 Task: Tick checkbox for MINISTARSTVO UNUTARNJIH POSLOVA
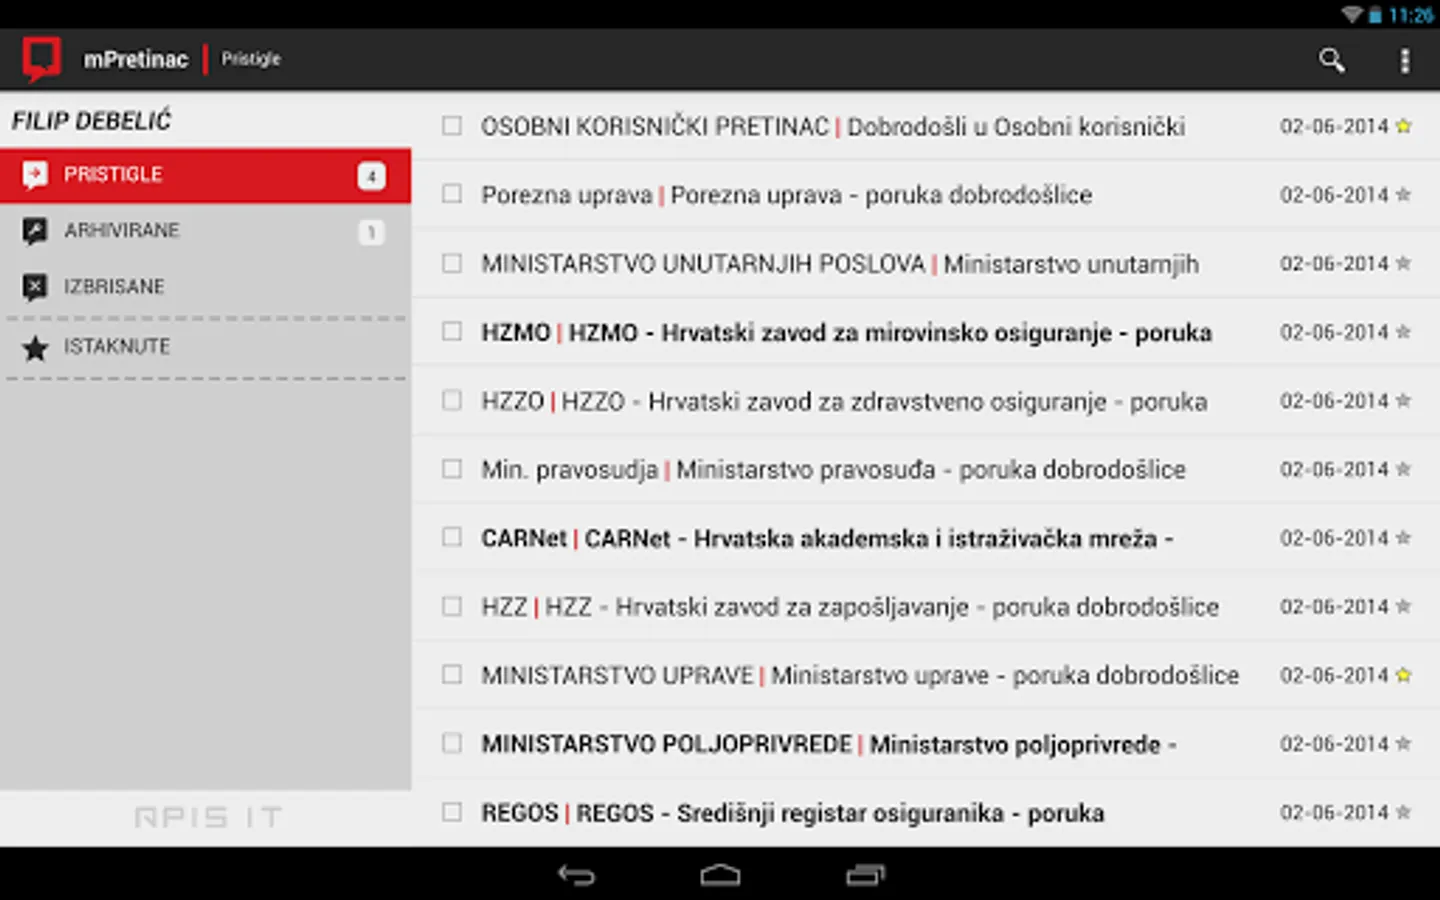tap(452, 263)
